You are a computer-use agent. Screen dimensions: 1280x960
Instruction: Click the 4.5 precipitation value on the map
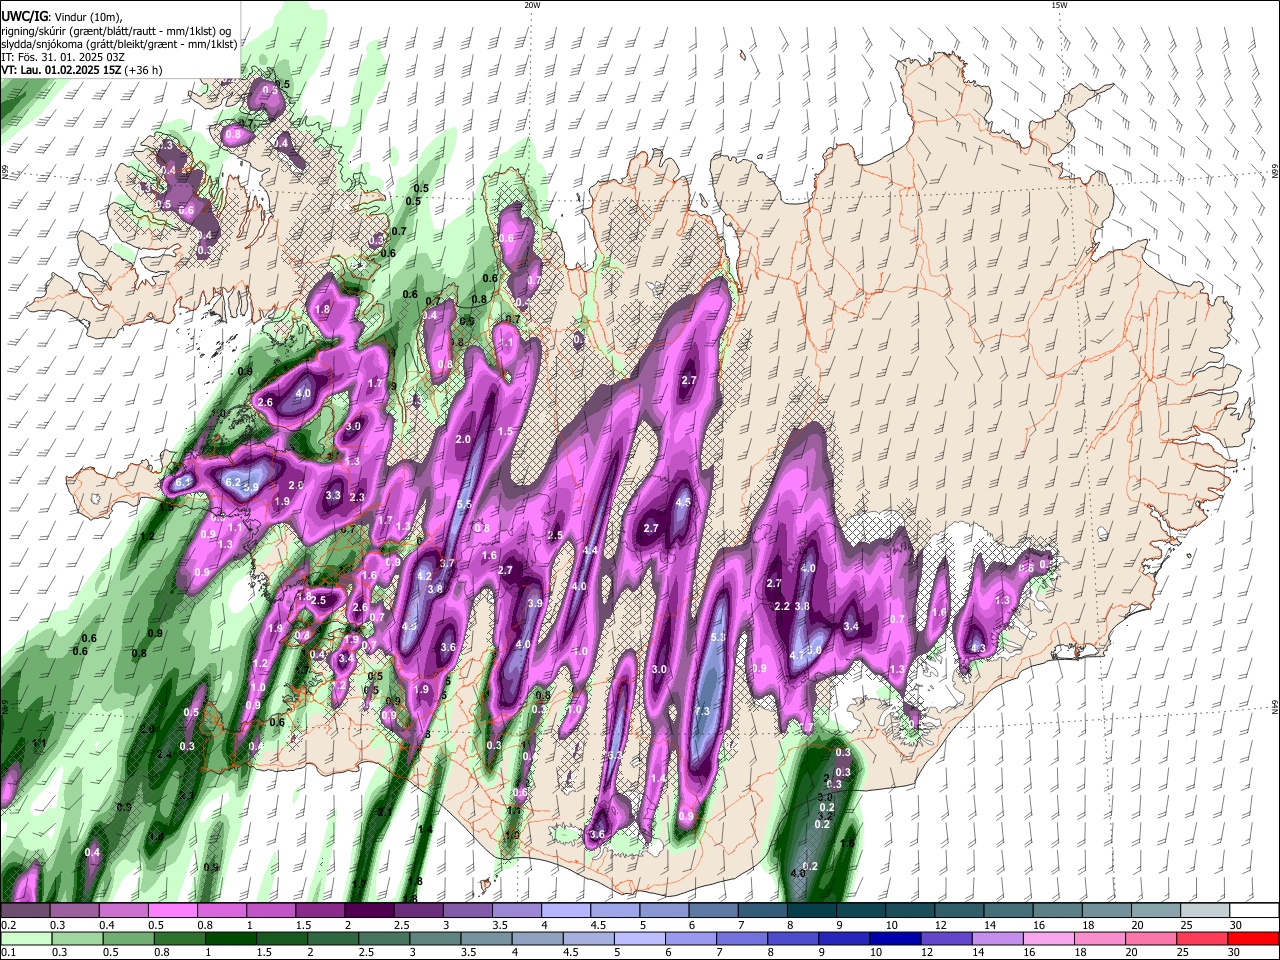[684, 502]
